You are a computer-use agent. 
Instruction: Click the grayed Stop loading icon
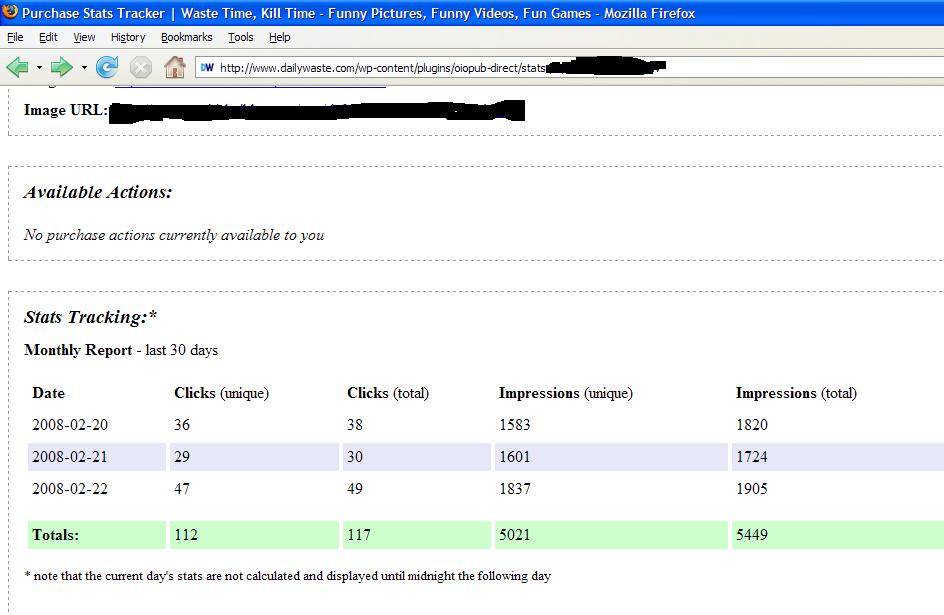click(x=141, y=67)
